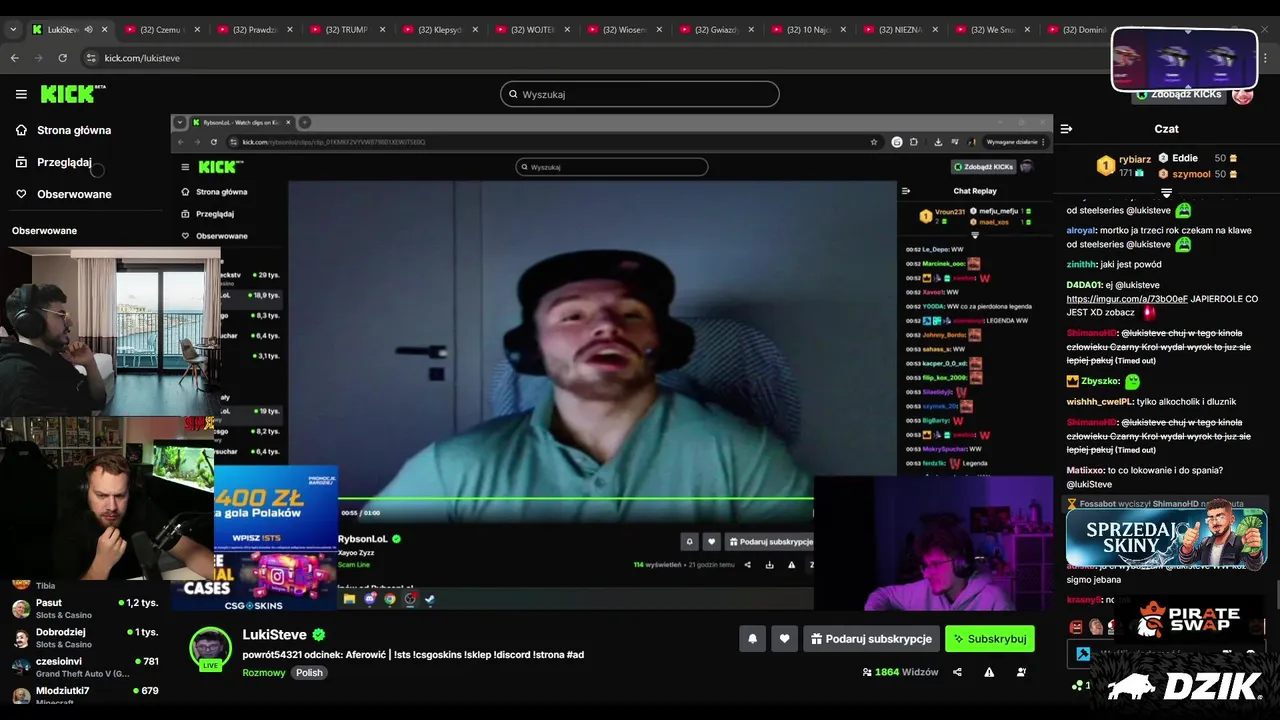Open the imgur.com link in chat
Viewport: 1280px width, 720px height.
[1127, 299]
